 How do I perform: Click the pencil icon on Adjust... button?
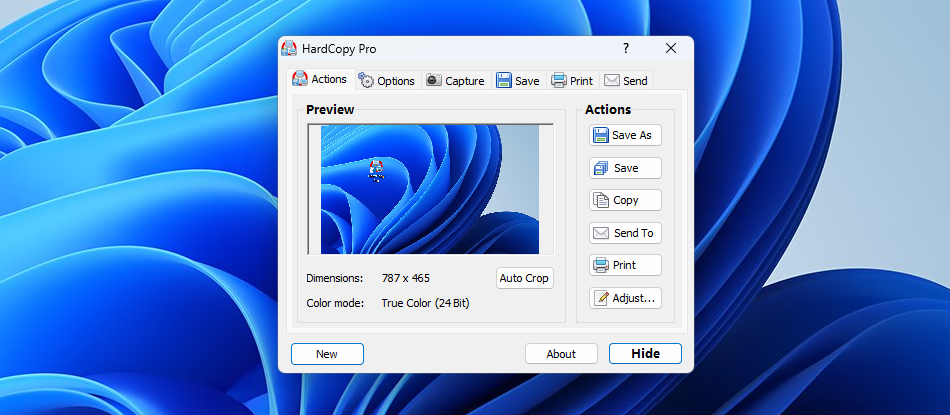[x=601, y=298]
